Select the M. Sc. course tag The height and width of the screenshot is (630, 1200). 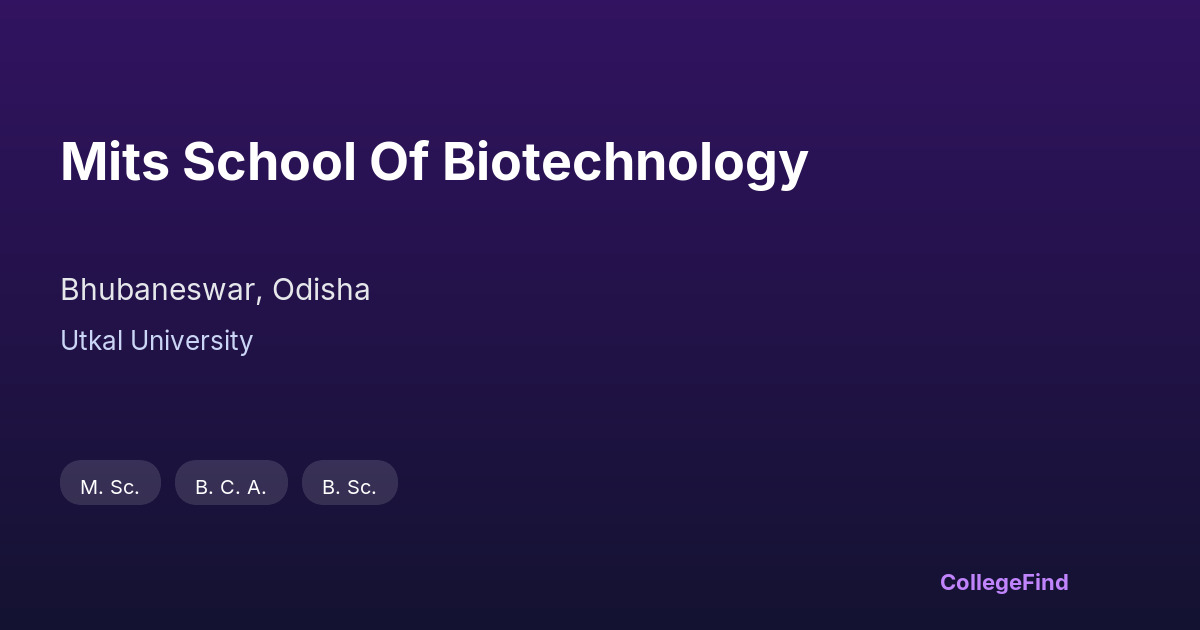110,486
